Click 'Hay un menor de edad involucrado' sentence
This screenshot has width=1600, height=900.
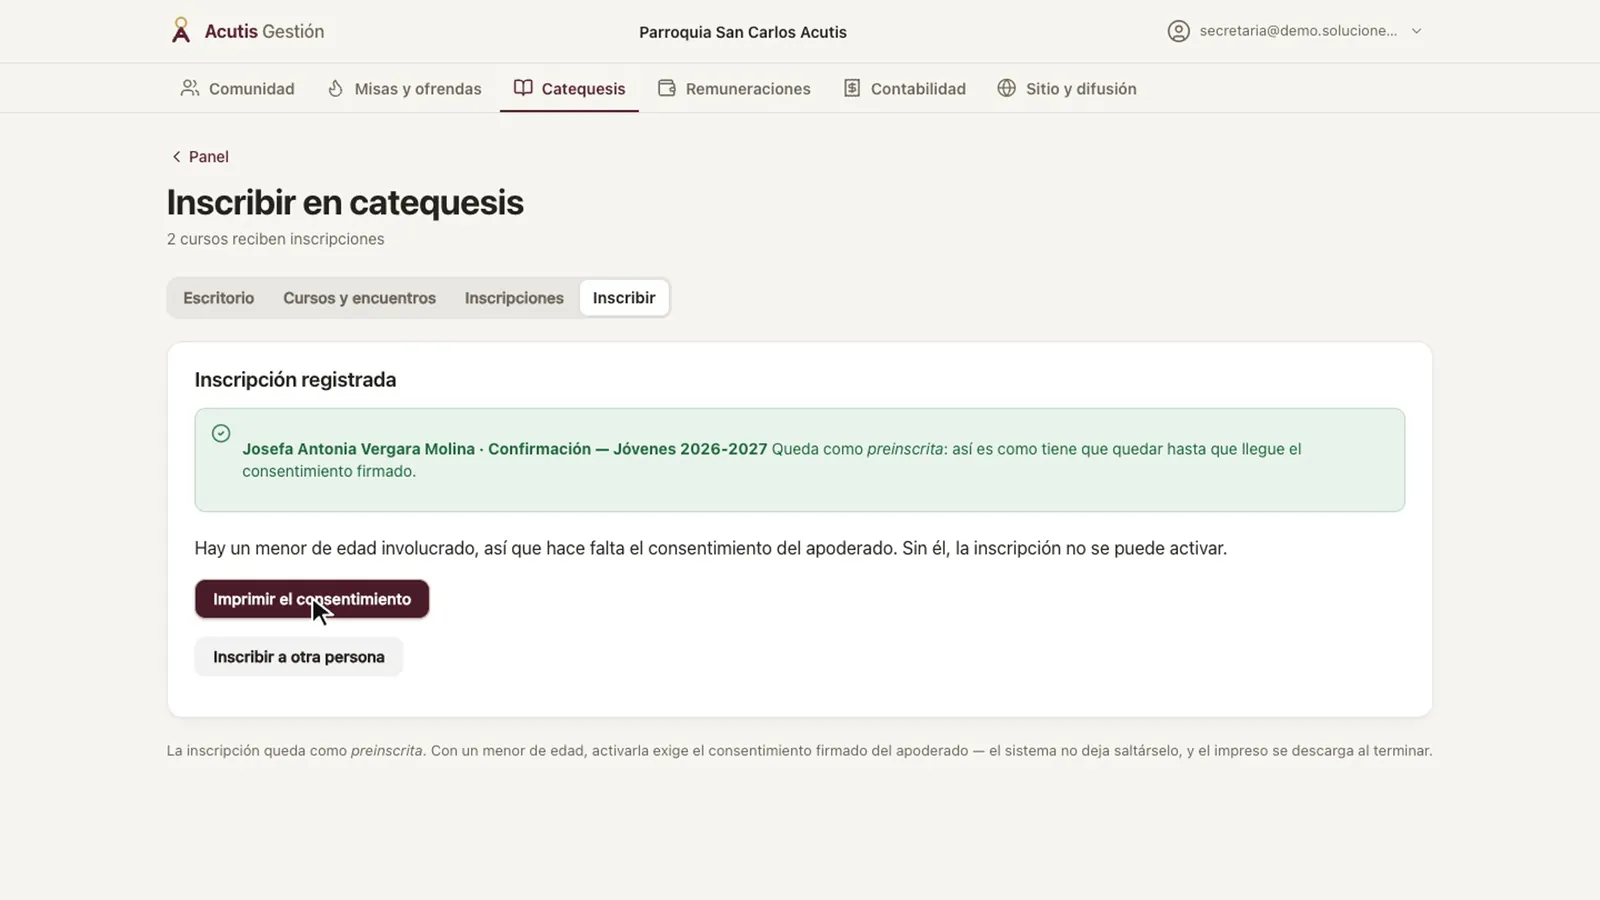pyautogui.click(x=710, y=548)
